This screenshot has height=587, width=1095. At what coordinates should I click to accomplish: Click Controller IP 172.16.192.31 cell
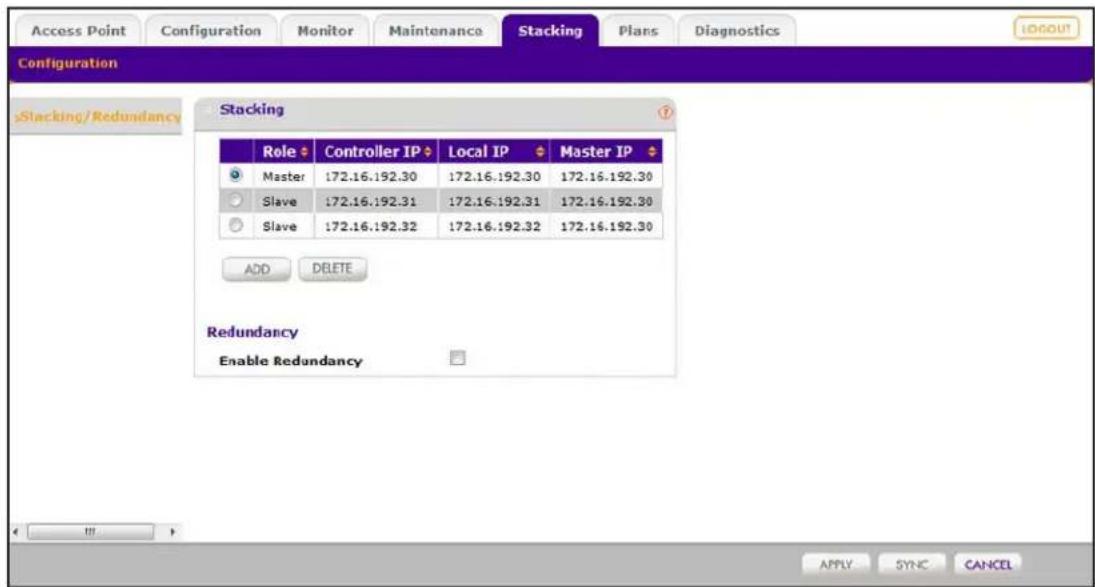(376, 202)
